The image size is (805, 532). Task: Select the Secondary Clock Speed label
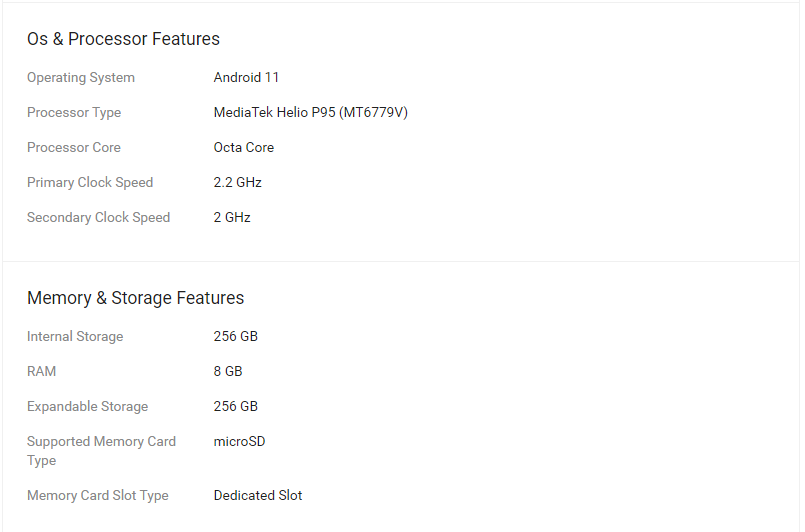point(98,217)
